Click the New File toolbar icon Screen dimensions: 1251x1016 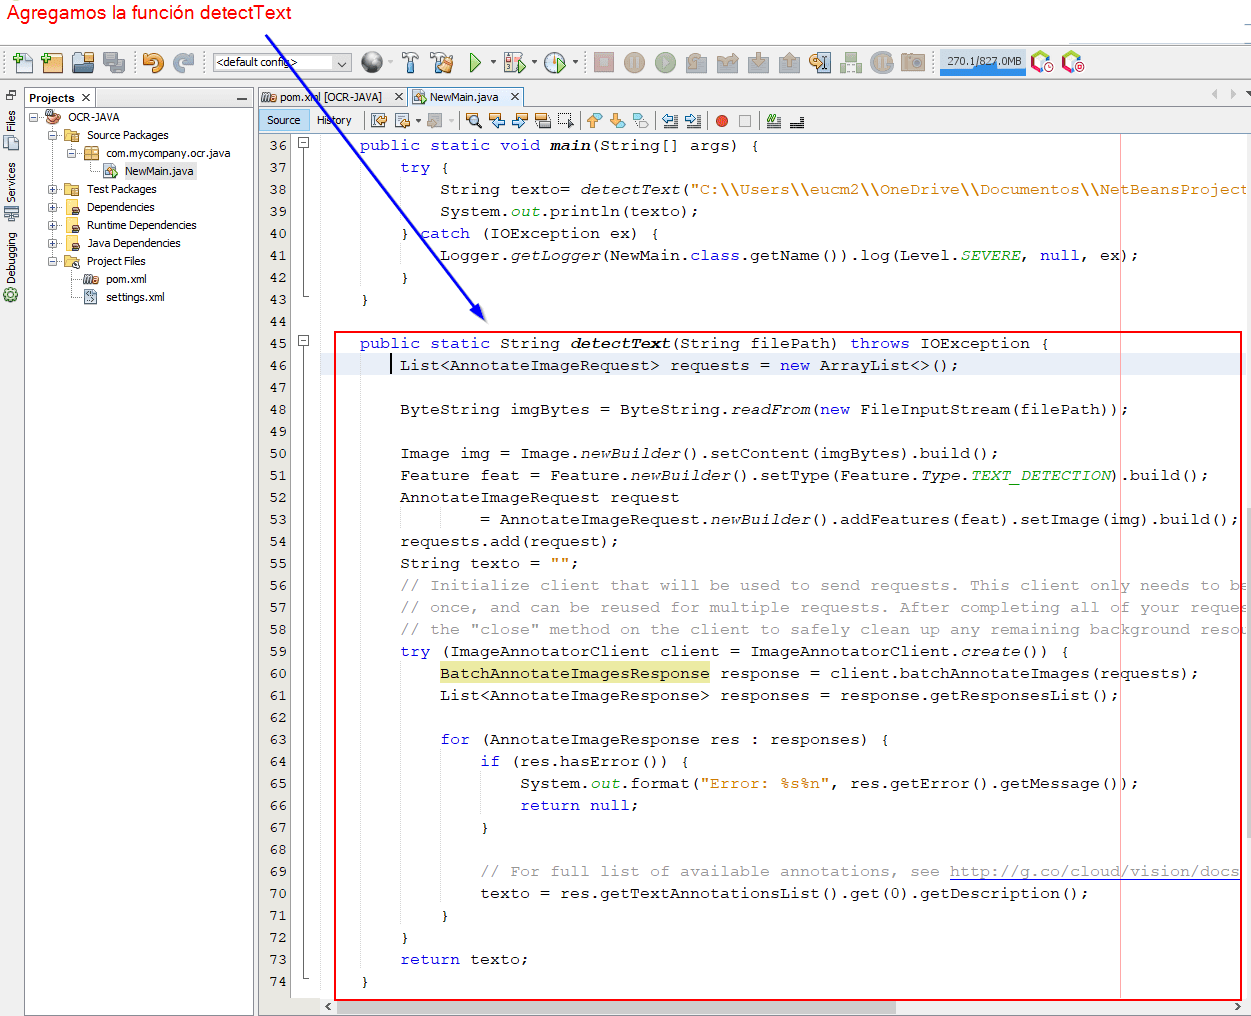tap(22, 63)
